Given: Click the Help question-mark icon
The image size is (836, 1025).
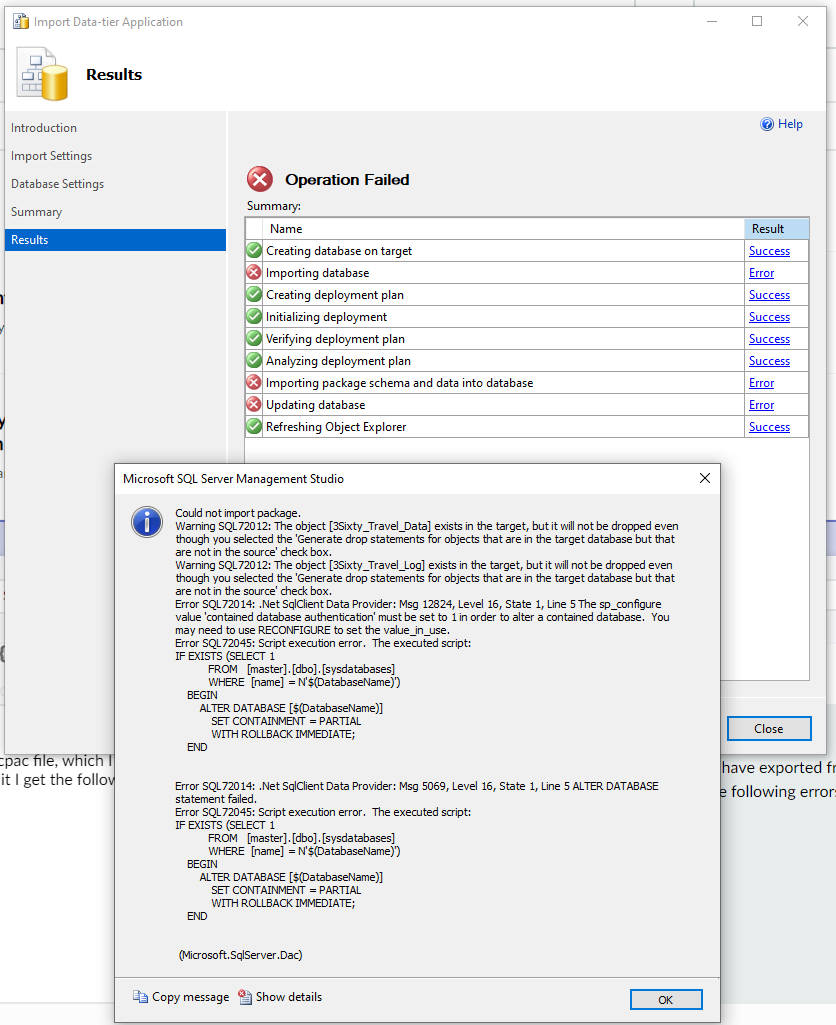Looking at the screenshot, I should click(x=767, y=124).
